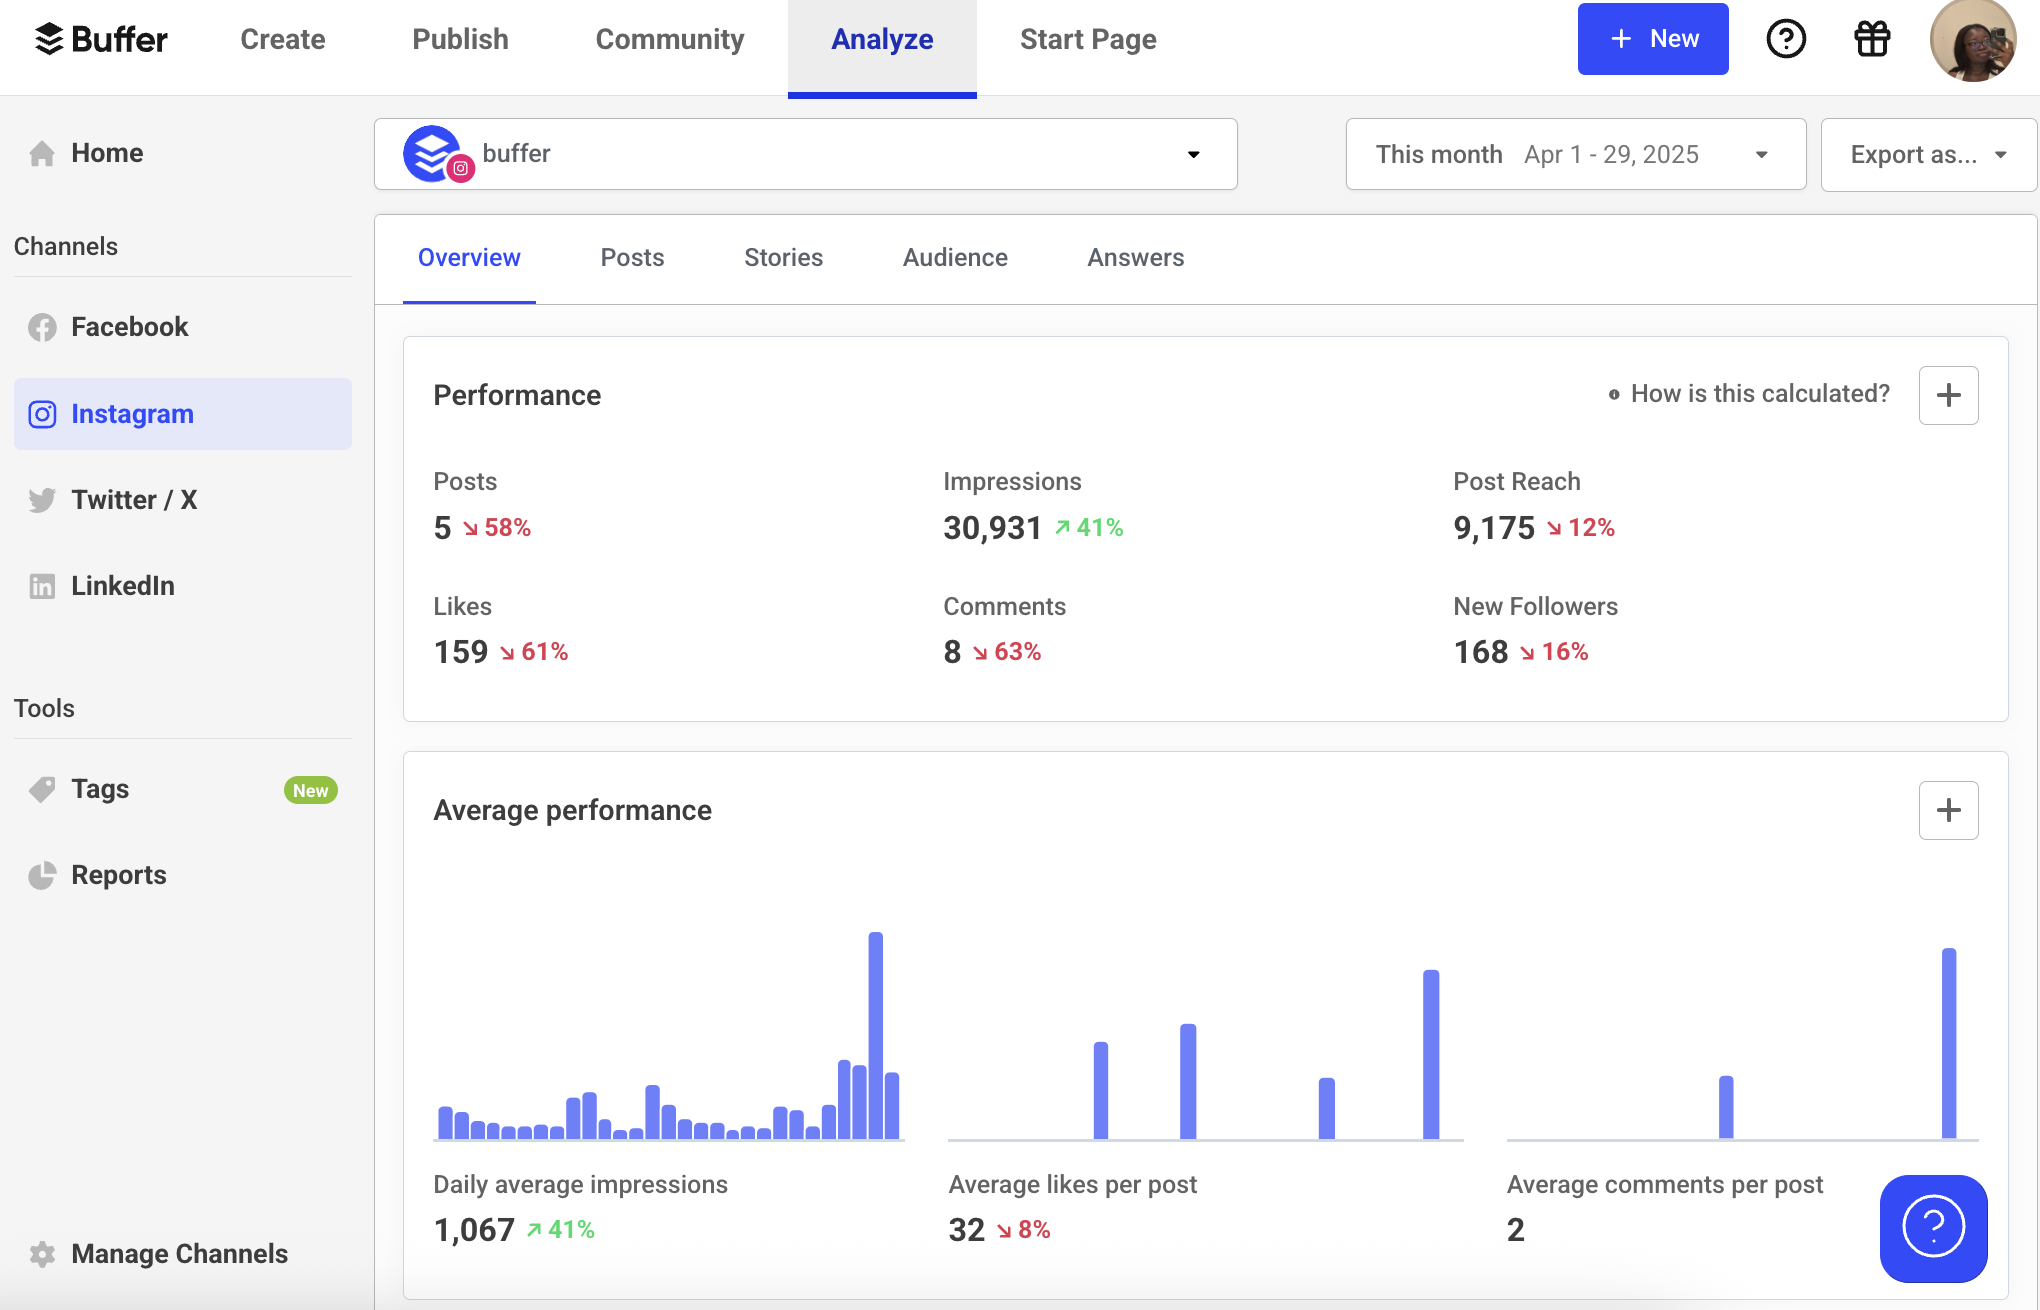Open the How is this calculated link
The width and height of the screenshot is (2040, 1310).
[x=1760, y=393]
